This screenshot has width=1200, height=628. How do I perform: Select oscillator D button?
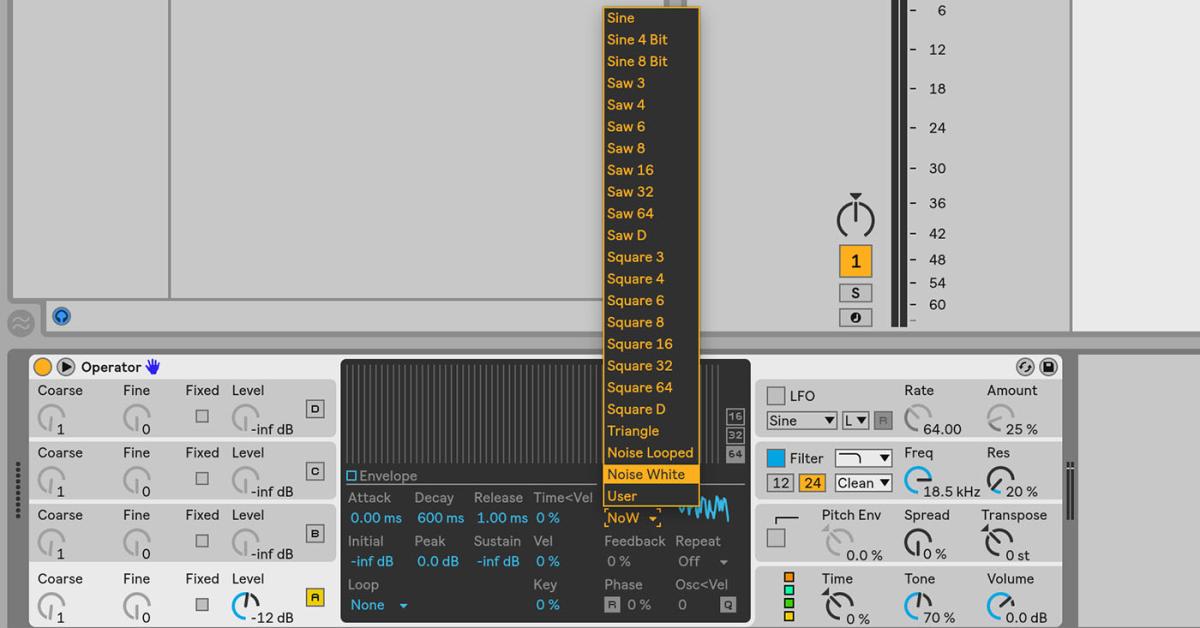click(315, 408)
